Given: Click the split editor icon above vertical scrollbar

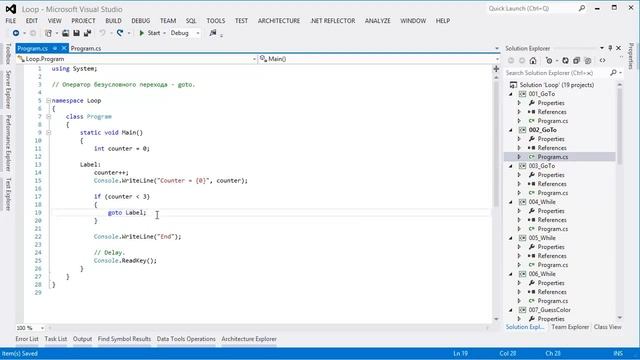Looking at the screenshot, I should point(496,69).
